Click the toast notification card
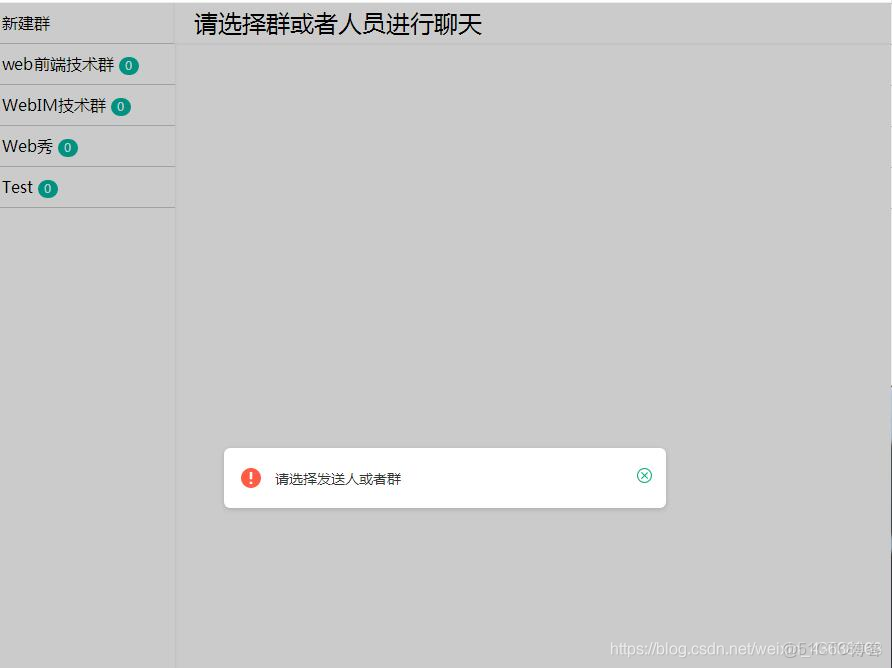Viewport: 892px width, 668px height. click(445, 477)
